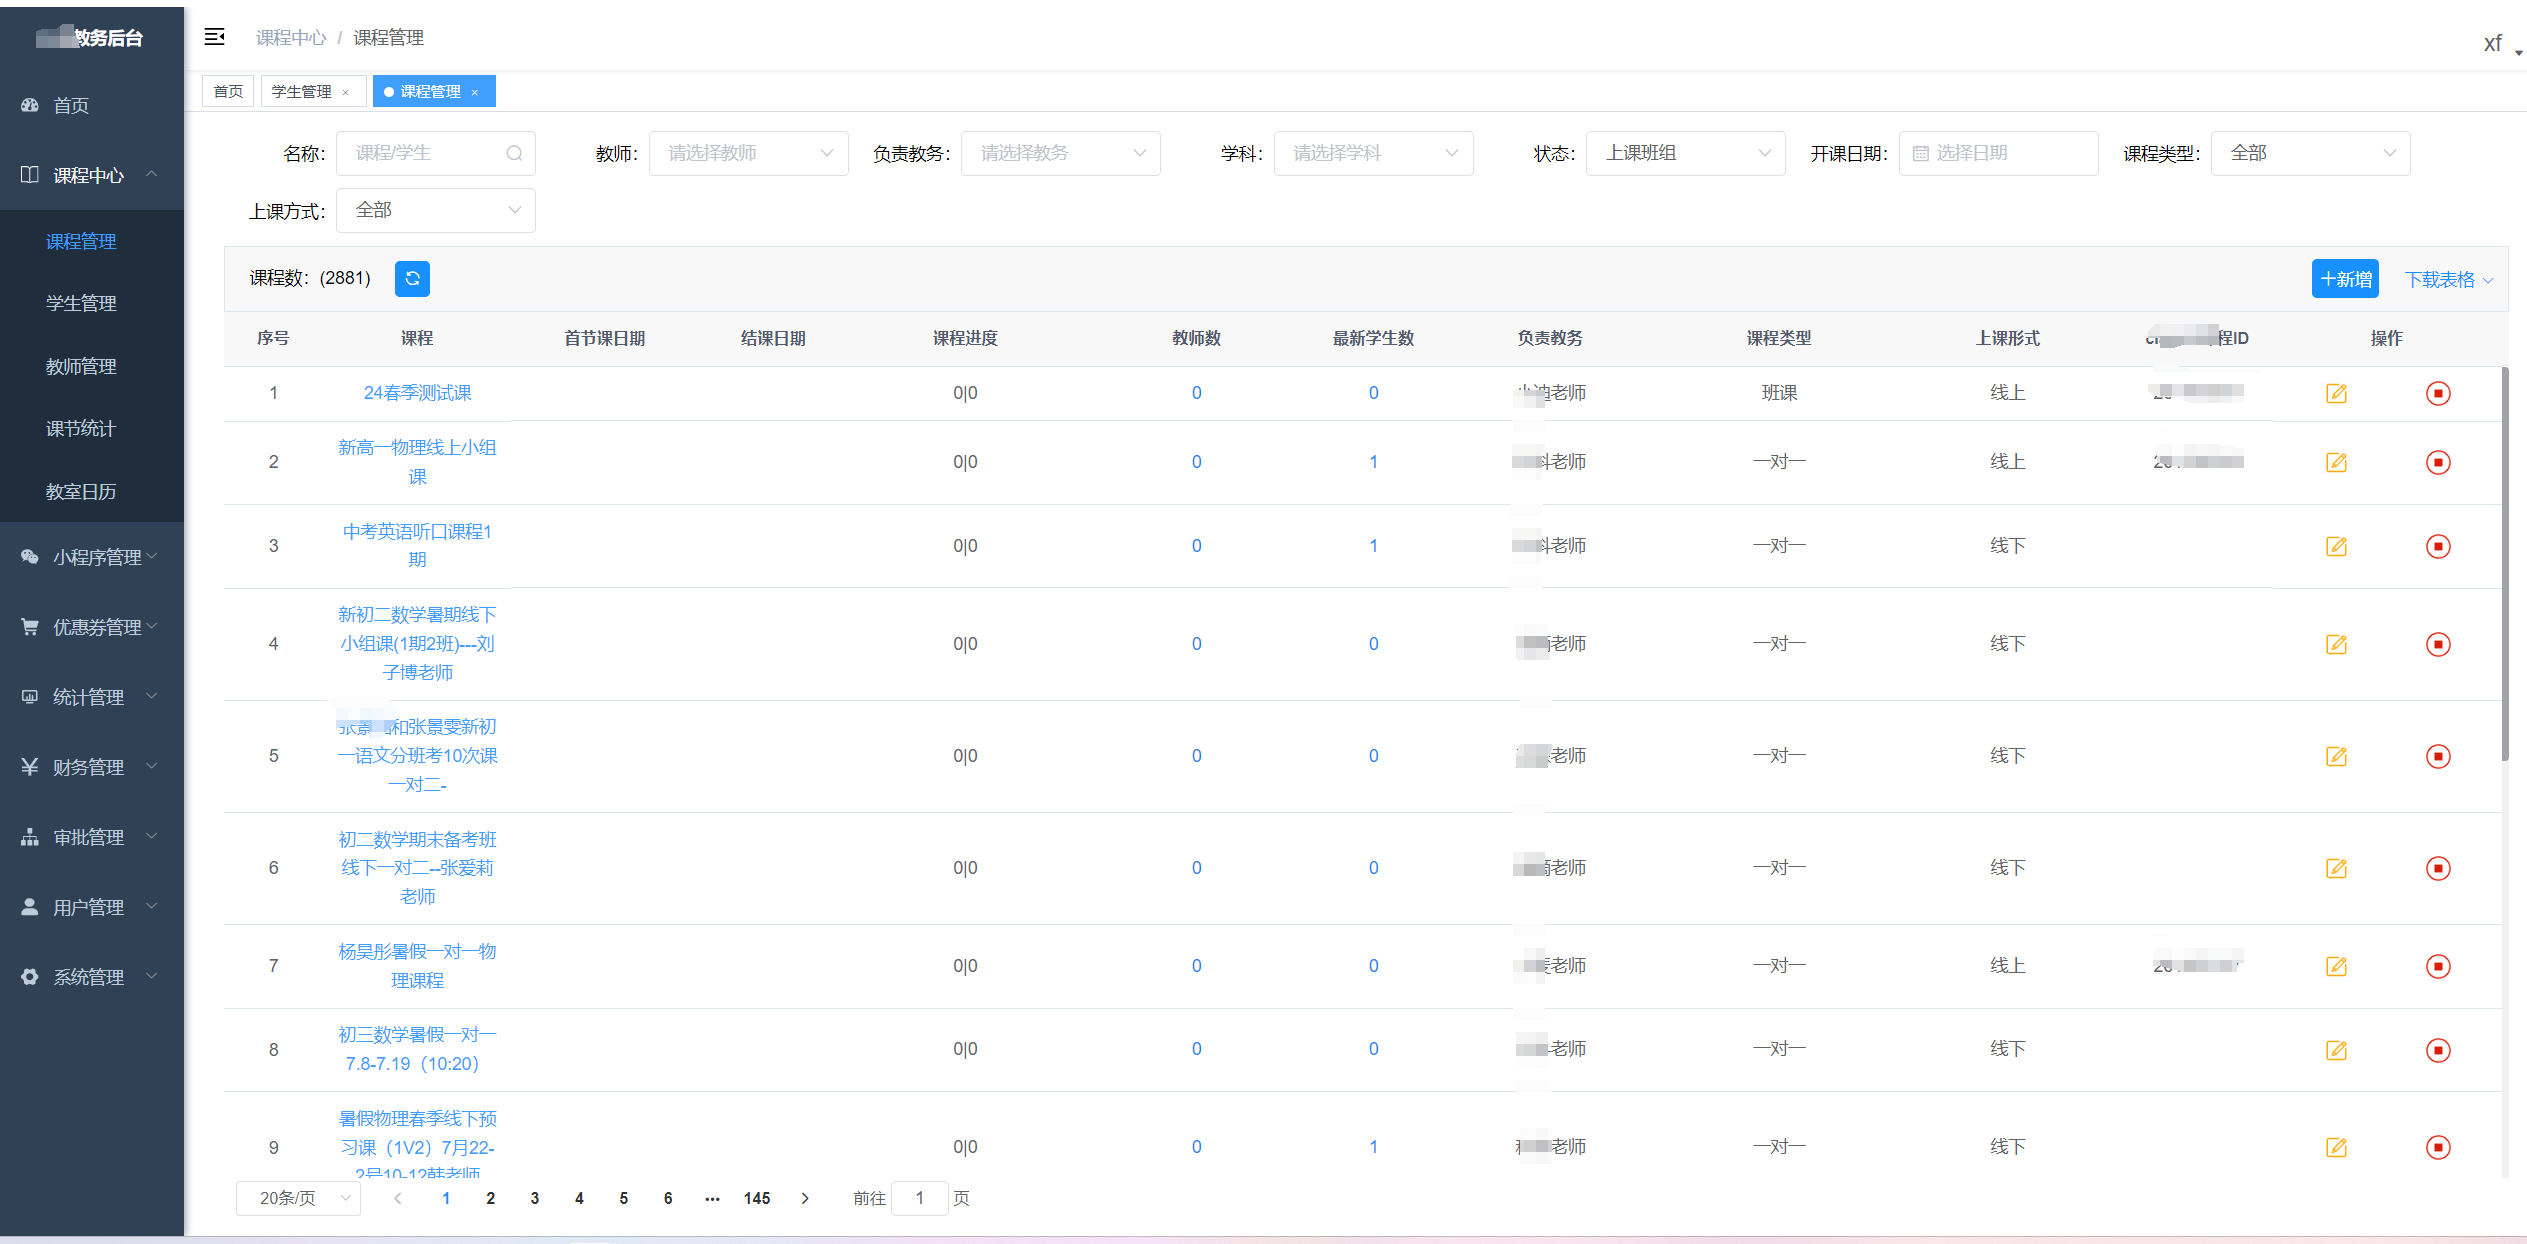
Task: Open 首页 in the sidebar
Action: pos(92,105)
